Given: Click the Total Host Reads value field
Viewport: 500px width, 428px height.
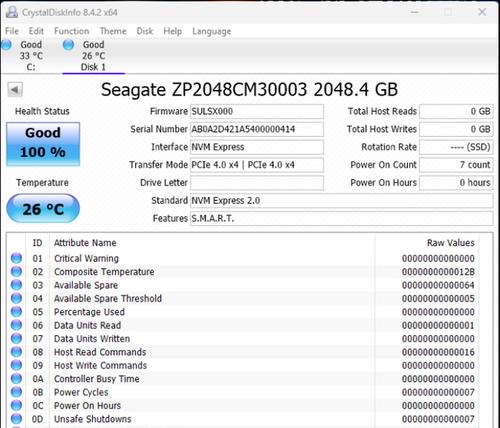Looking at the screenshot, I should [456, 111].
